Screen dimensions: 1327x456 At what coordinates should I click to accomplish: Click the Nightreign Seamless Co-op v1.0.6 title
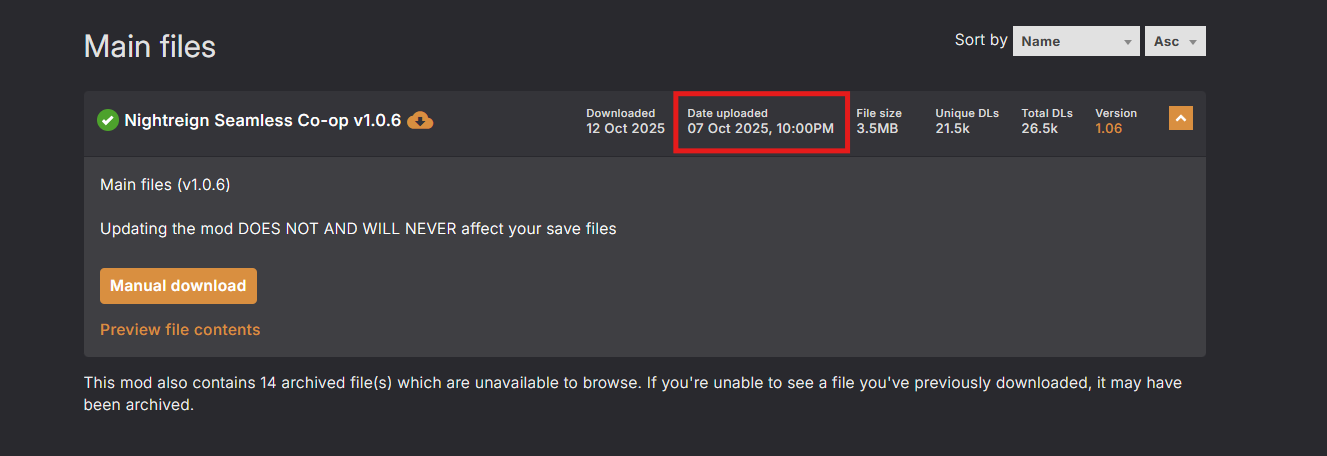(262, 120)
